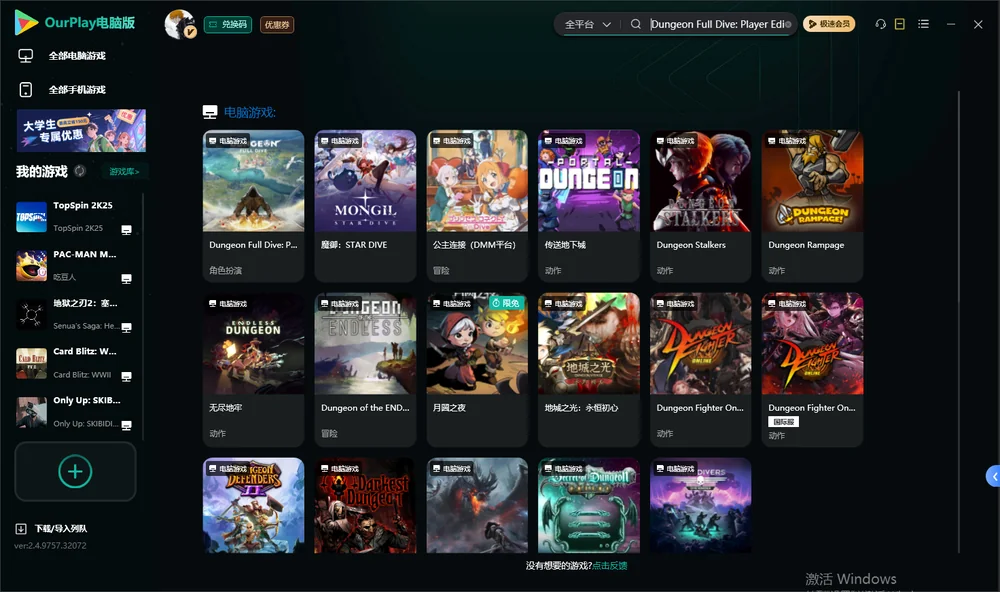Click the 极速会员 VIP membership button
Image resolution: width=1000 pixels, height=592 pixels.
point(829,24)
